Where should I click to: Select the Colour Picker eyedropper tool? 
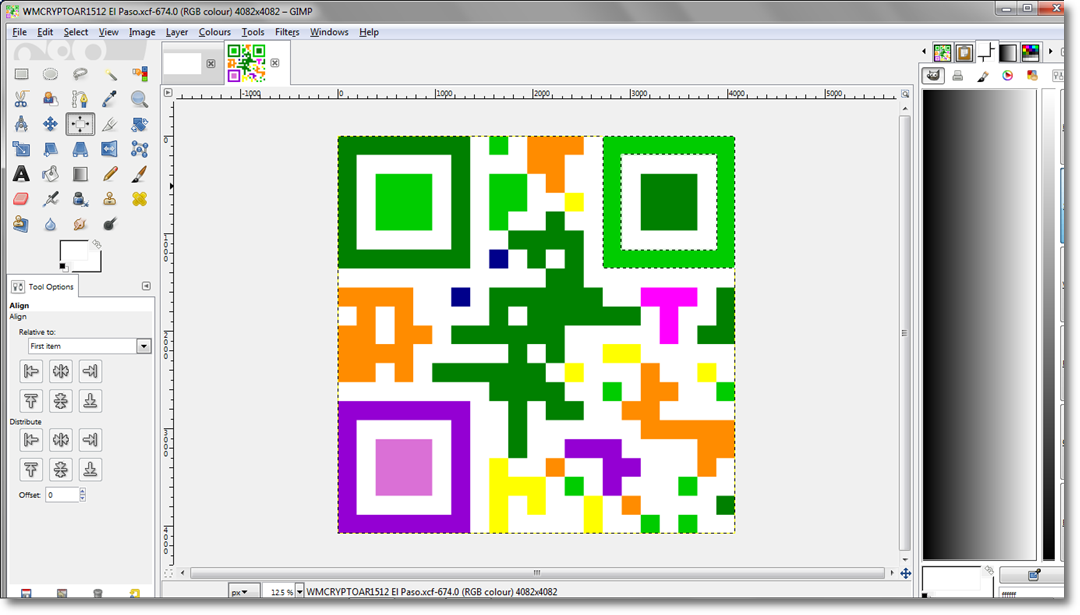click(x=110, y=99)
